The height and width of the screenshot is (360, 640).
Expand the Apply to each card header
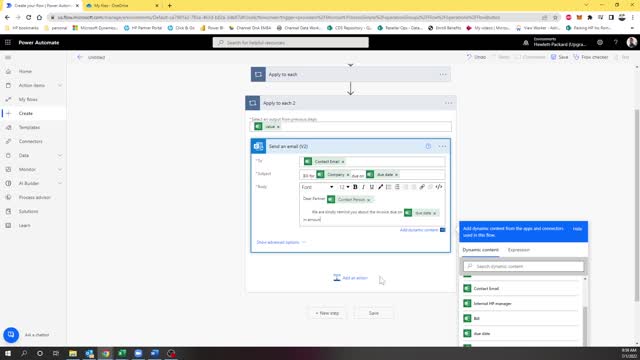tap(351, 75)
